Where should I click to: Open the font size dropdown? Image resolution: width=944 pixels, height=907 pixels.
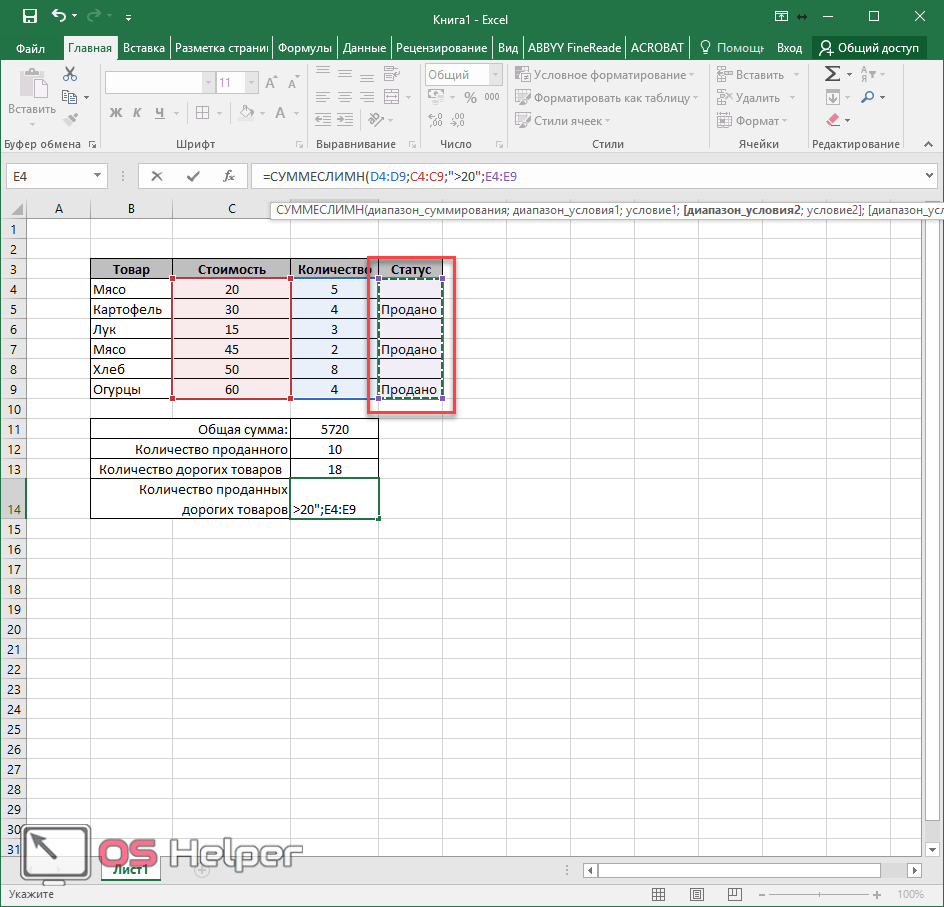click(252, 83)
